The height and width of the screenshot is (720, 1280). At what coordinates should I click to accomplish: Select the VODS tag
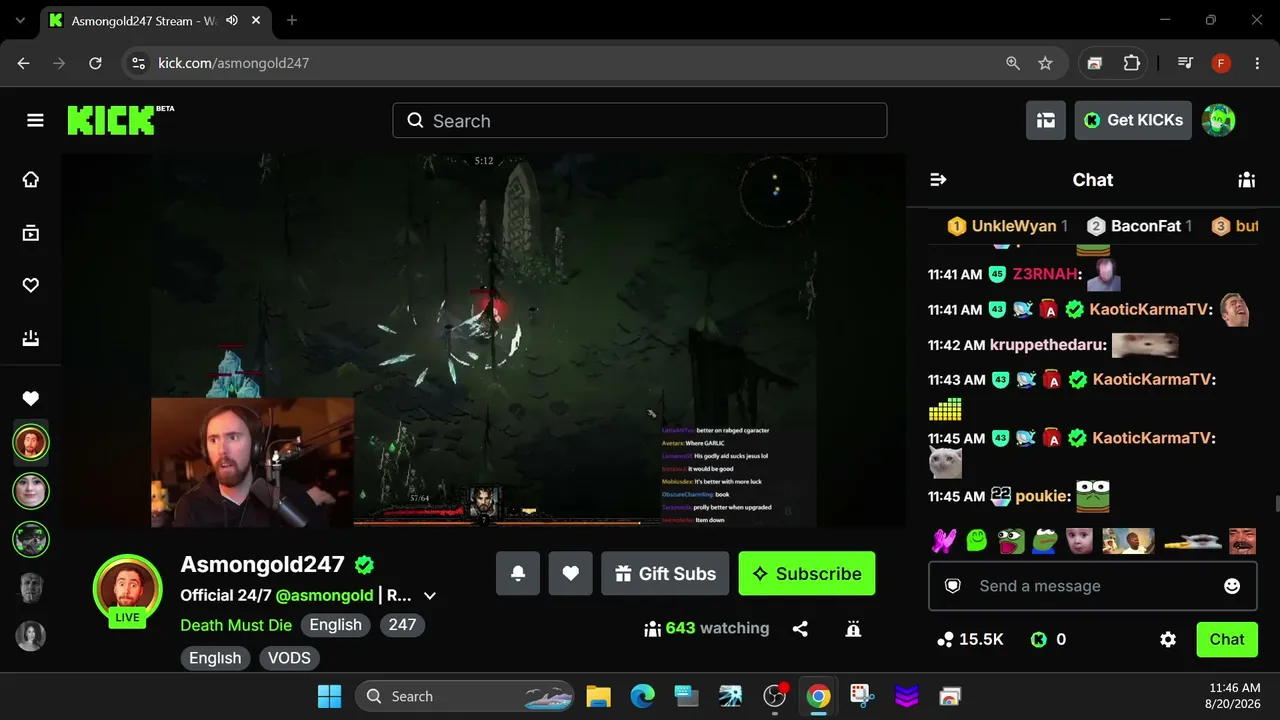(289, 658)
